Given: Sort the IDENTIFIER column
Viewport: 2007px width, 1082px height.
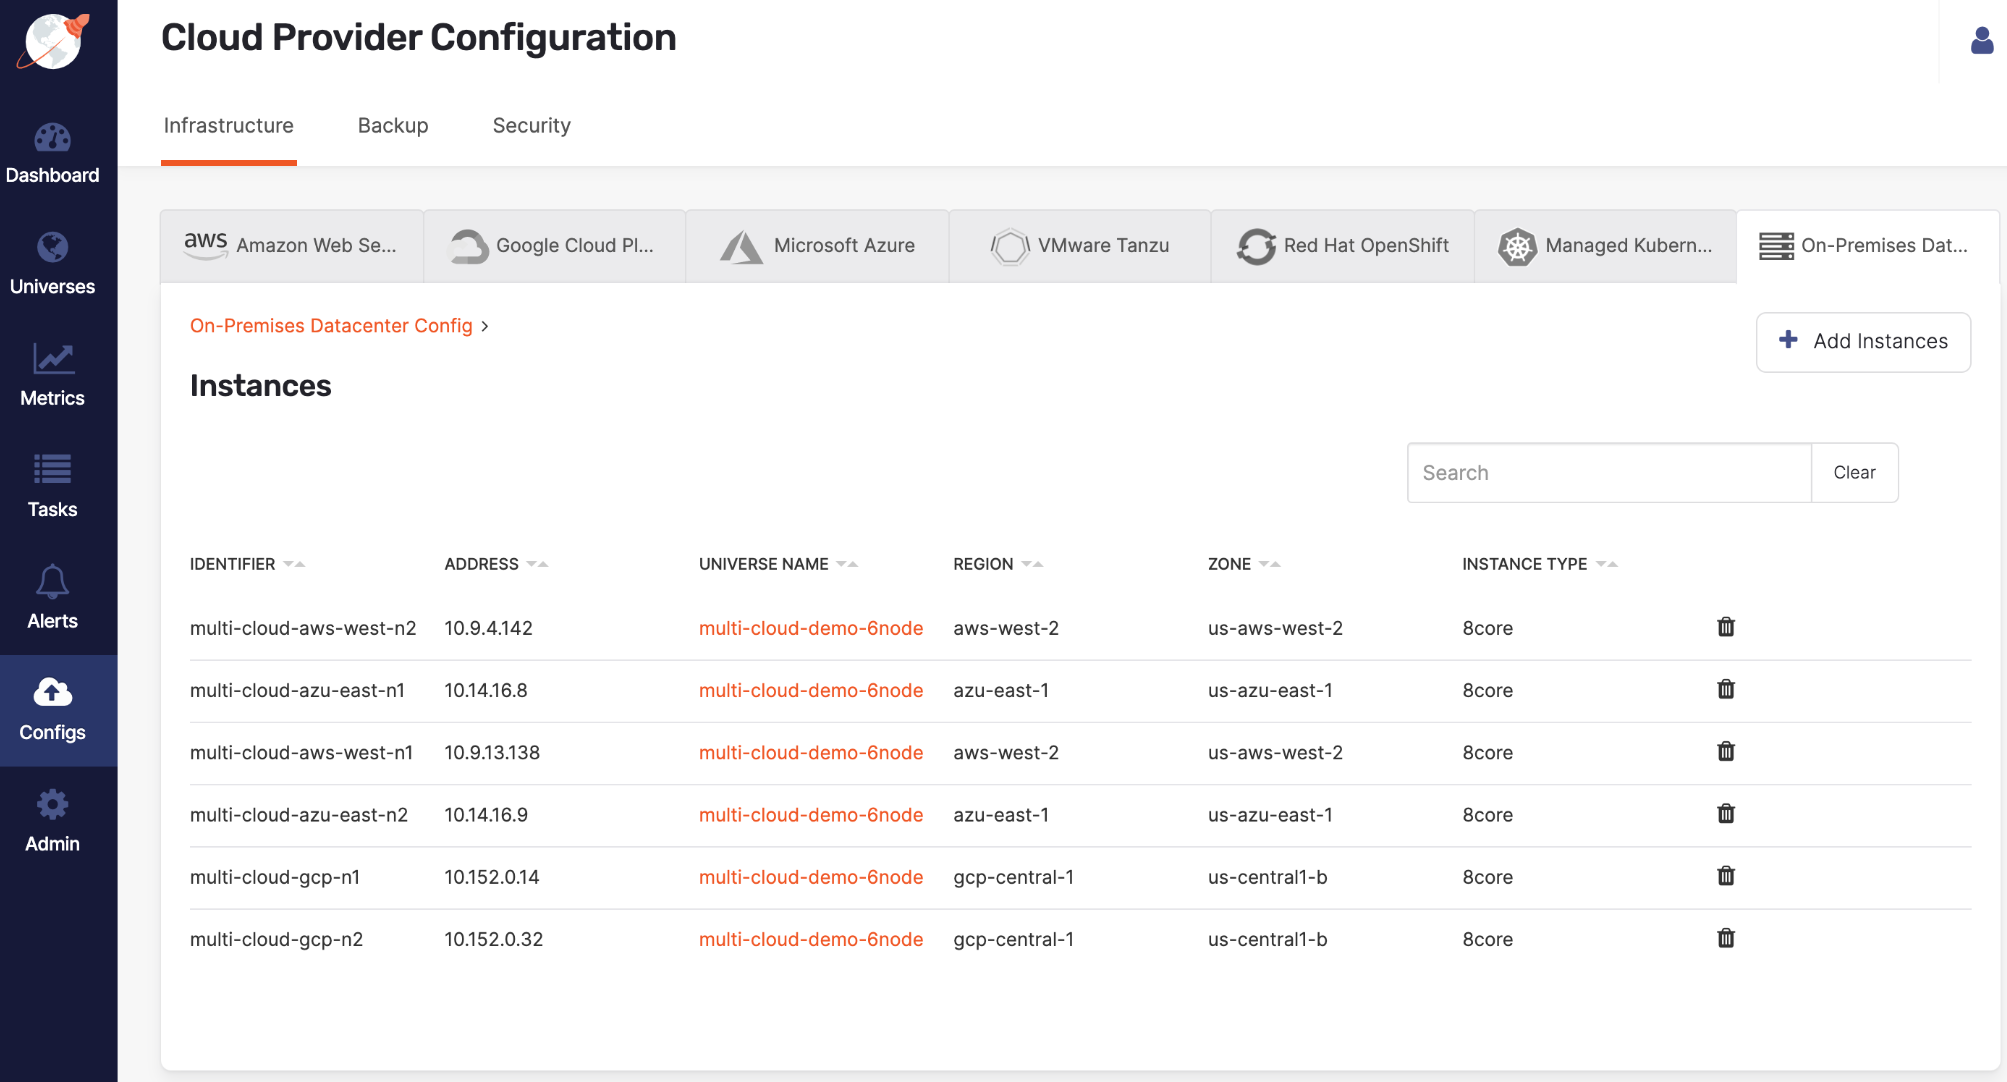Looking at the screenshot, I should coord(294,563).
